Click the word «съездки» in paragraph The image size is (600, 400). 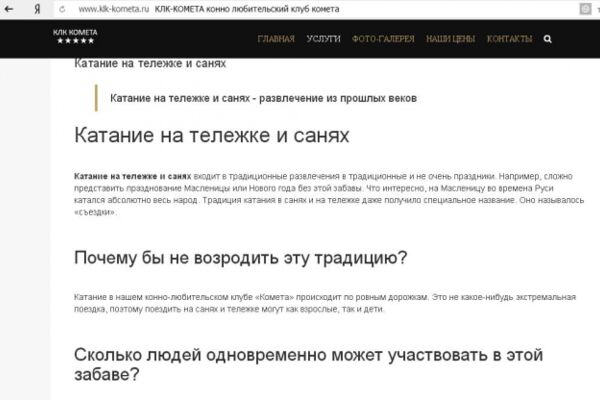tap(95, 212)
